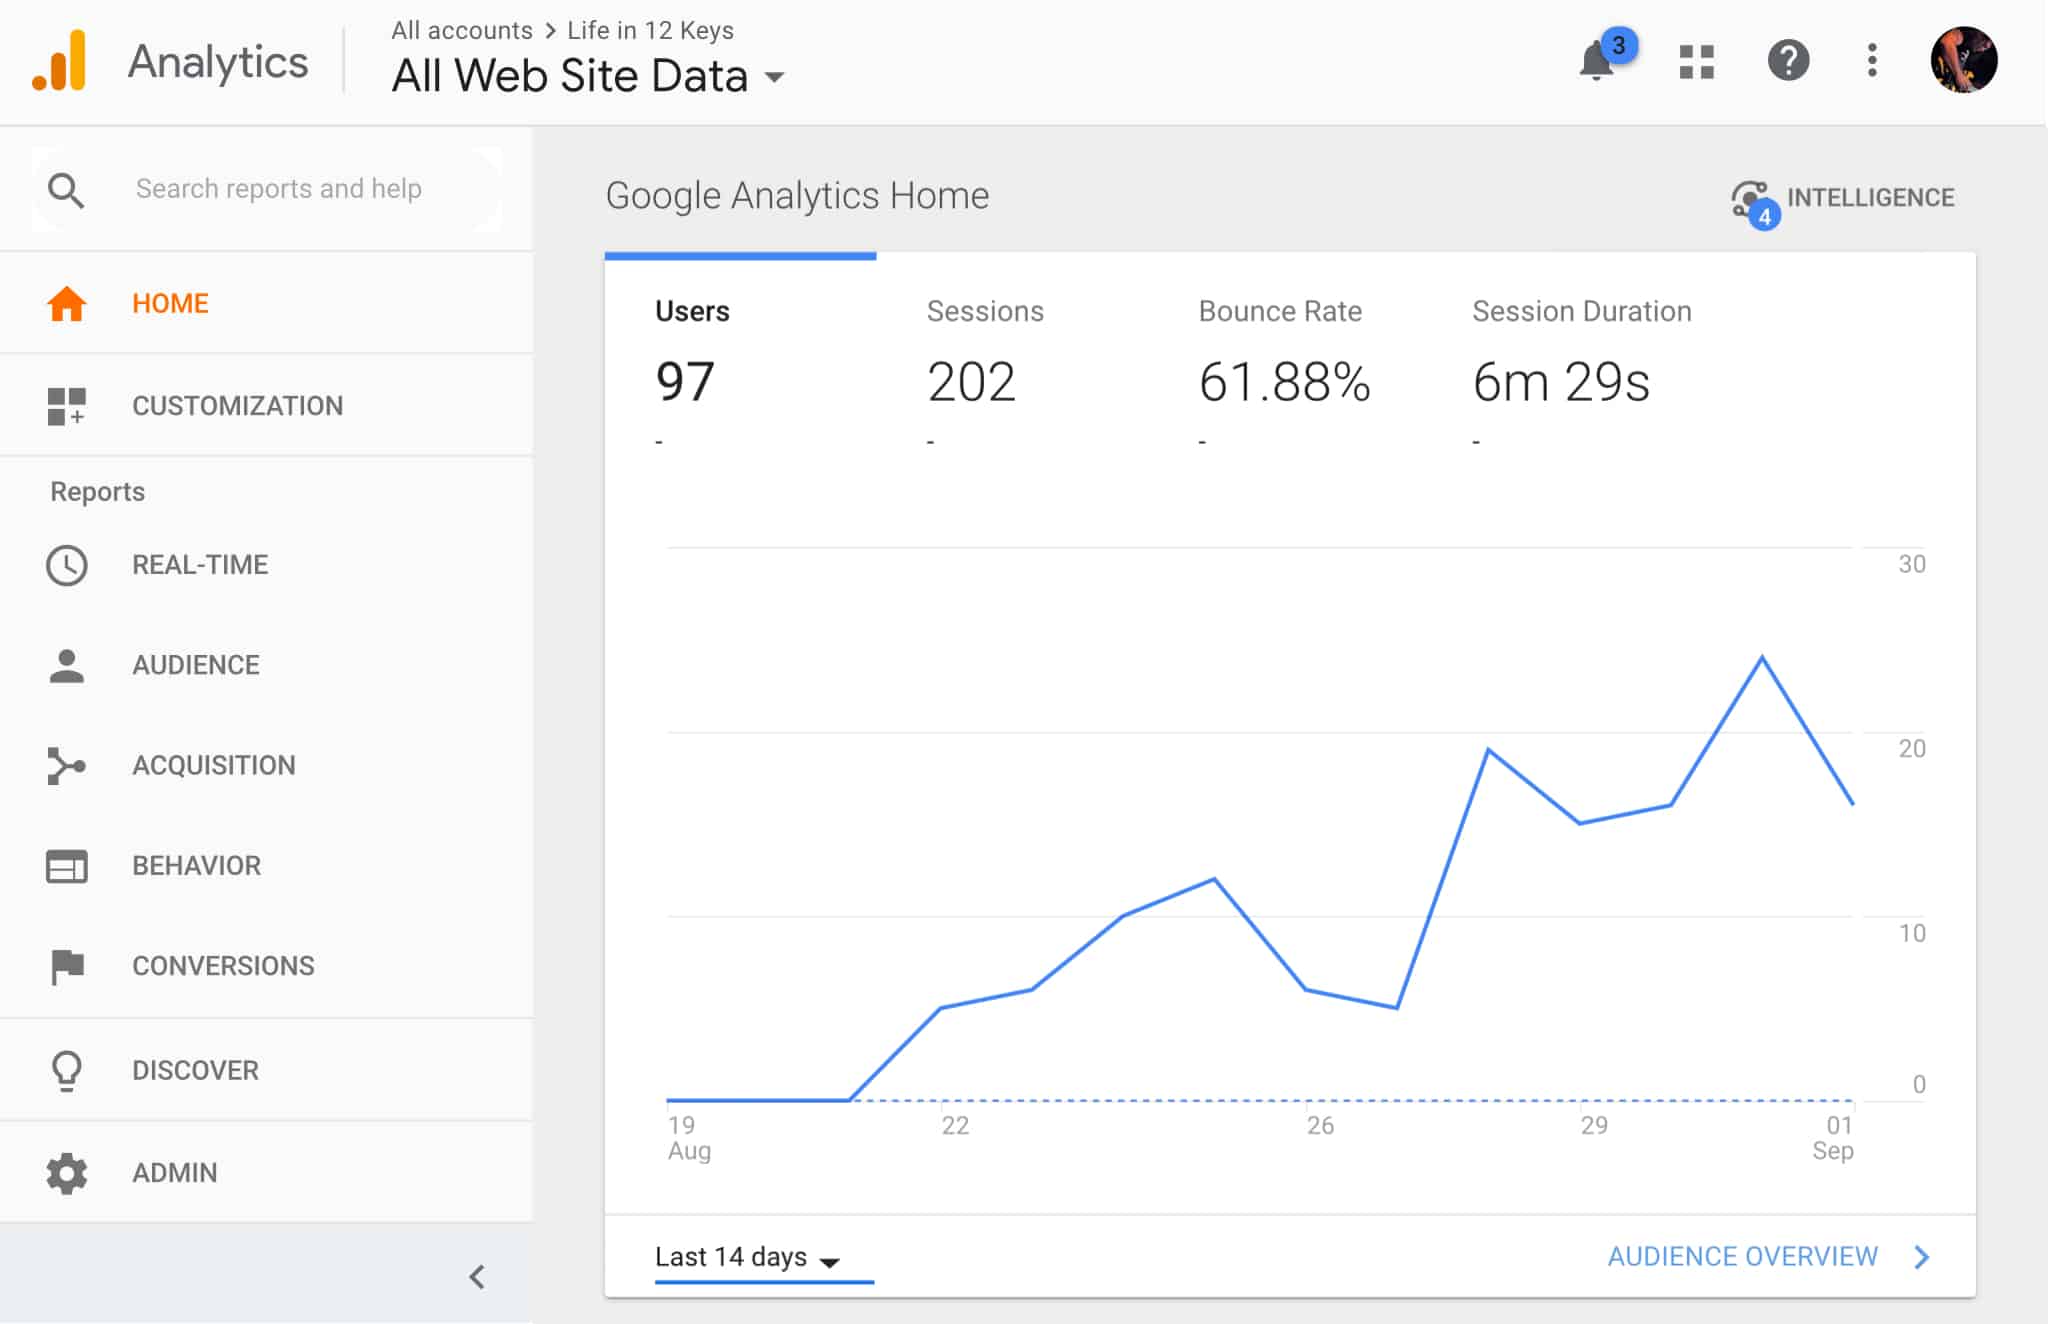This screenshot has width=2048, height=1324.
Task: Click the Behavior window icon
Action: click(x=67, y=866)
